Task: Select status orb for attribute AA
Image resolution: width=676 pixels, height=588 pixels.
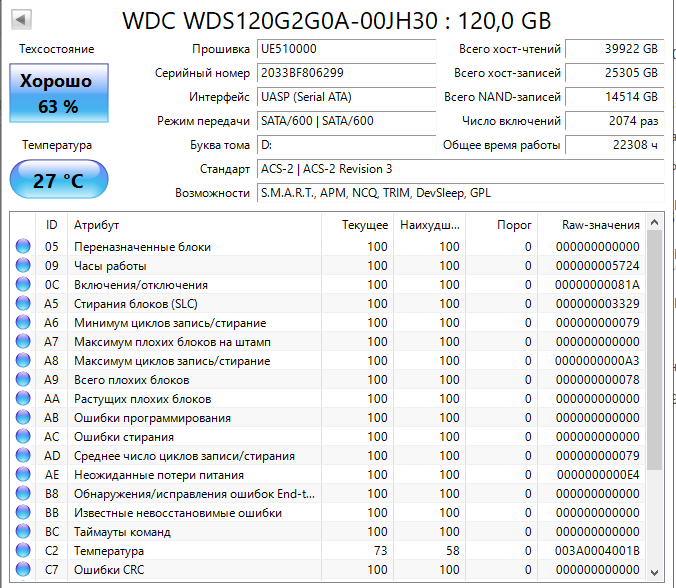Action: [x=23, y=398]
